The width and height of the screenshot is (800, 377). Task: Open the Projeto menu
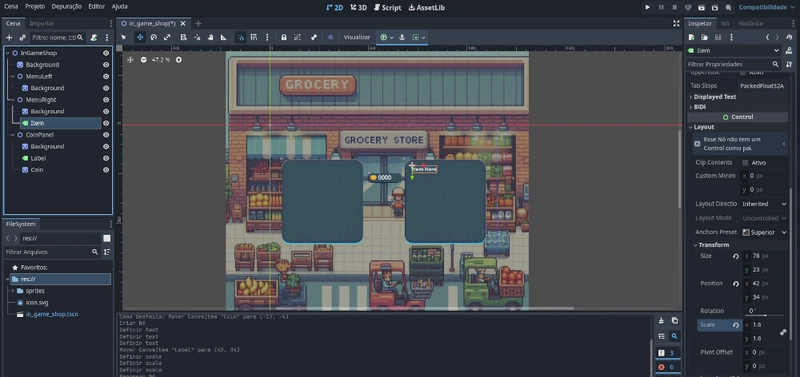point(35,7)
